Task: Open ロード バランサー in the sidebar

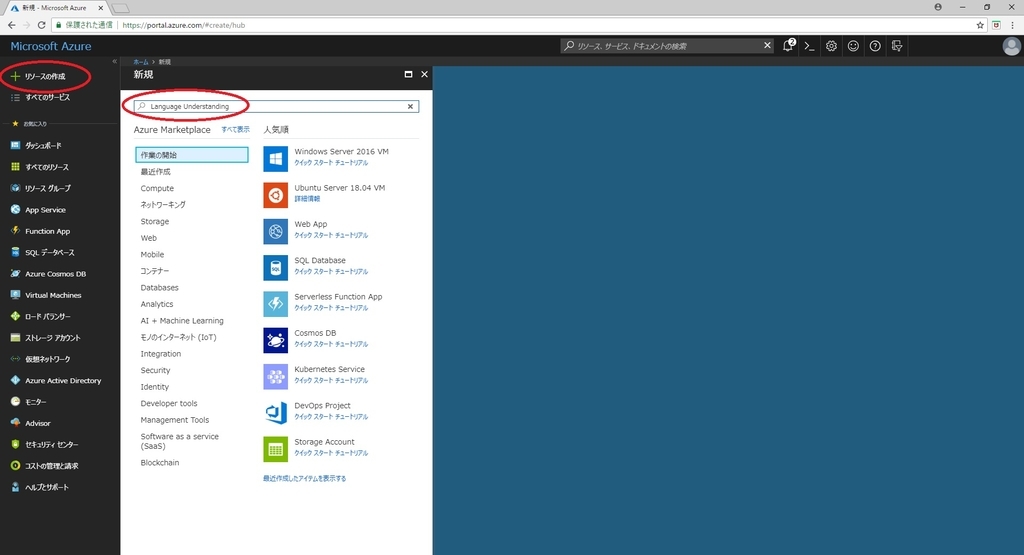Action: (x=48, y=316)
